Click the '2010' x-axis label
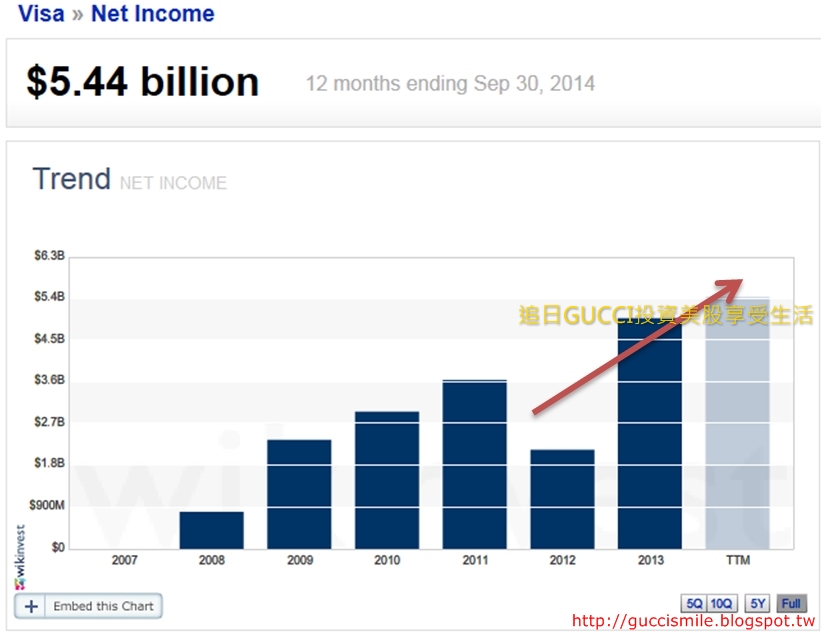Screen dimensions: 821x632 387,560
